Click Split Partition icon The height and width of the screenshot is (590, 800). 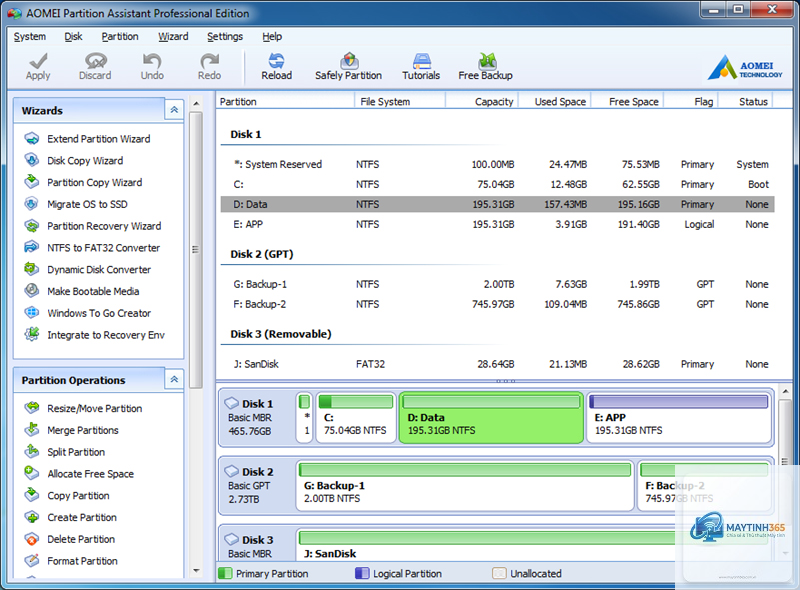[x=32, y=451]
